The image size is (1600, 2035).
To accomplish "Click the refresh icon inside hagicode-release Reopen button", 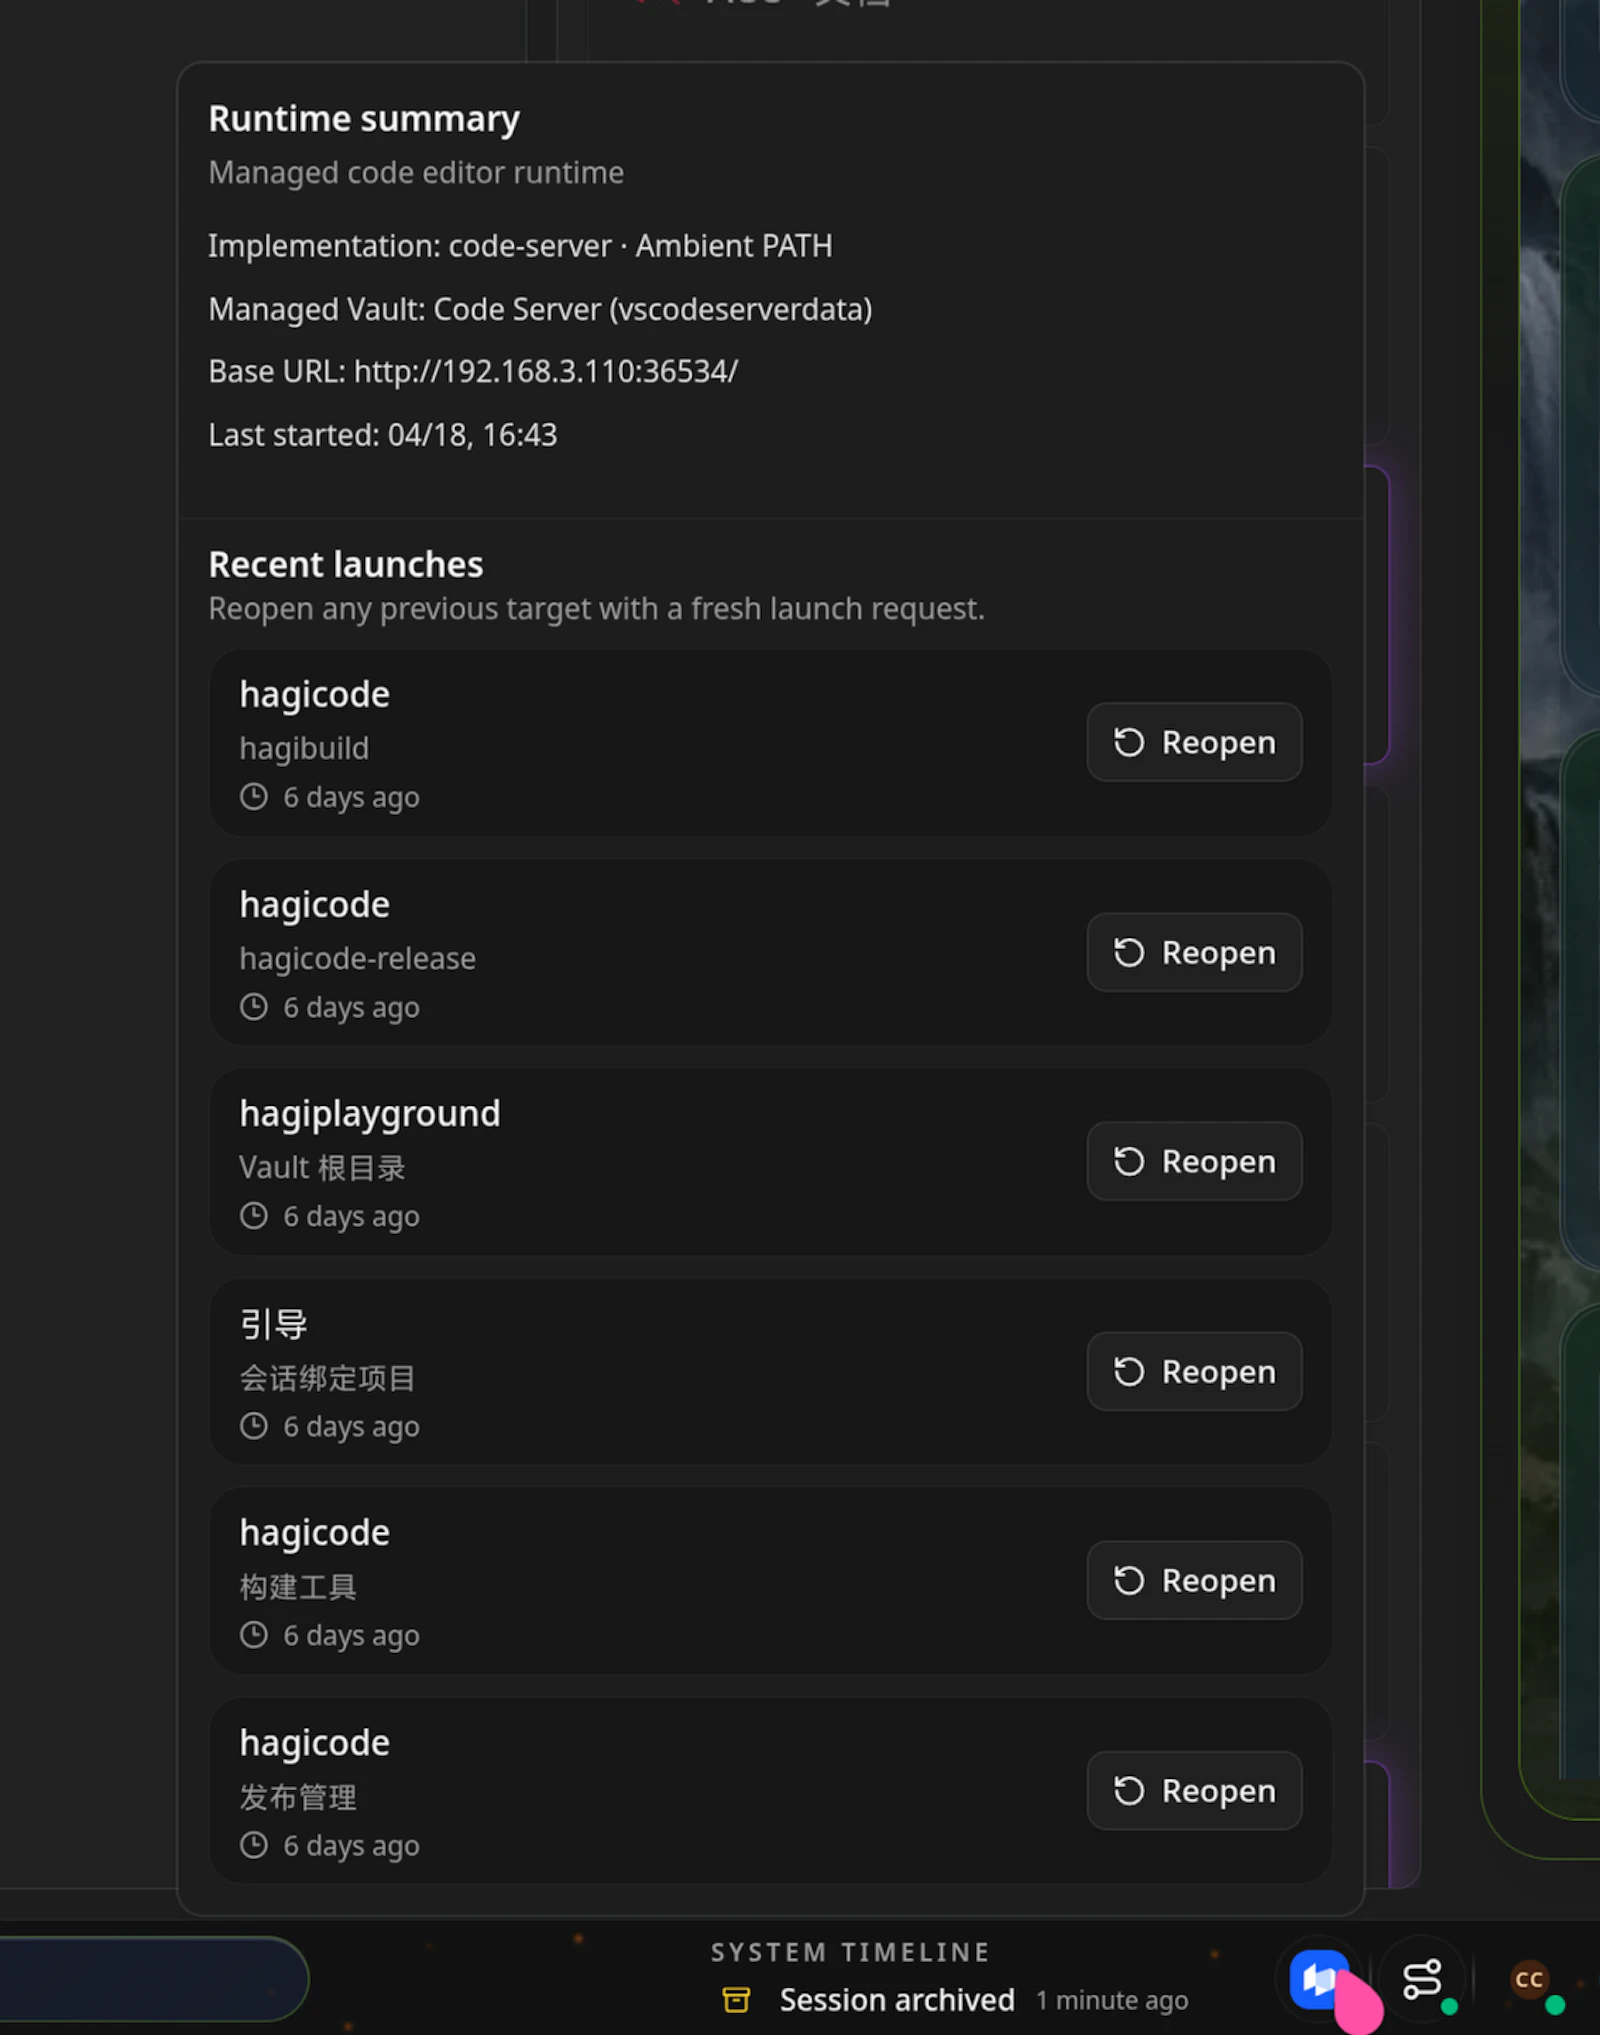I will pos(1128,953).
